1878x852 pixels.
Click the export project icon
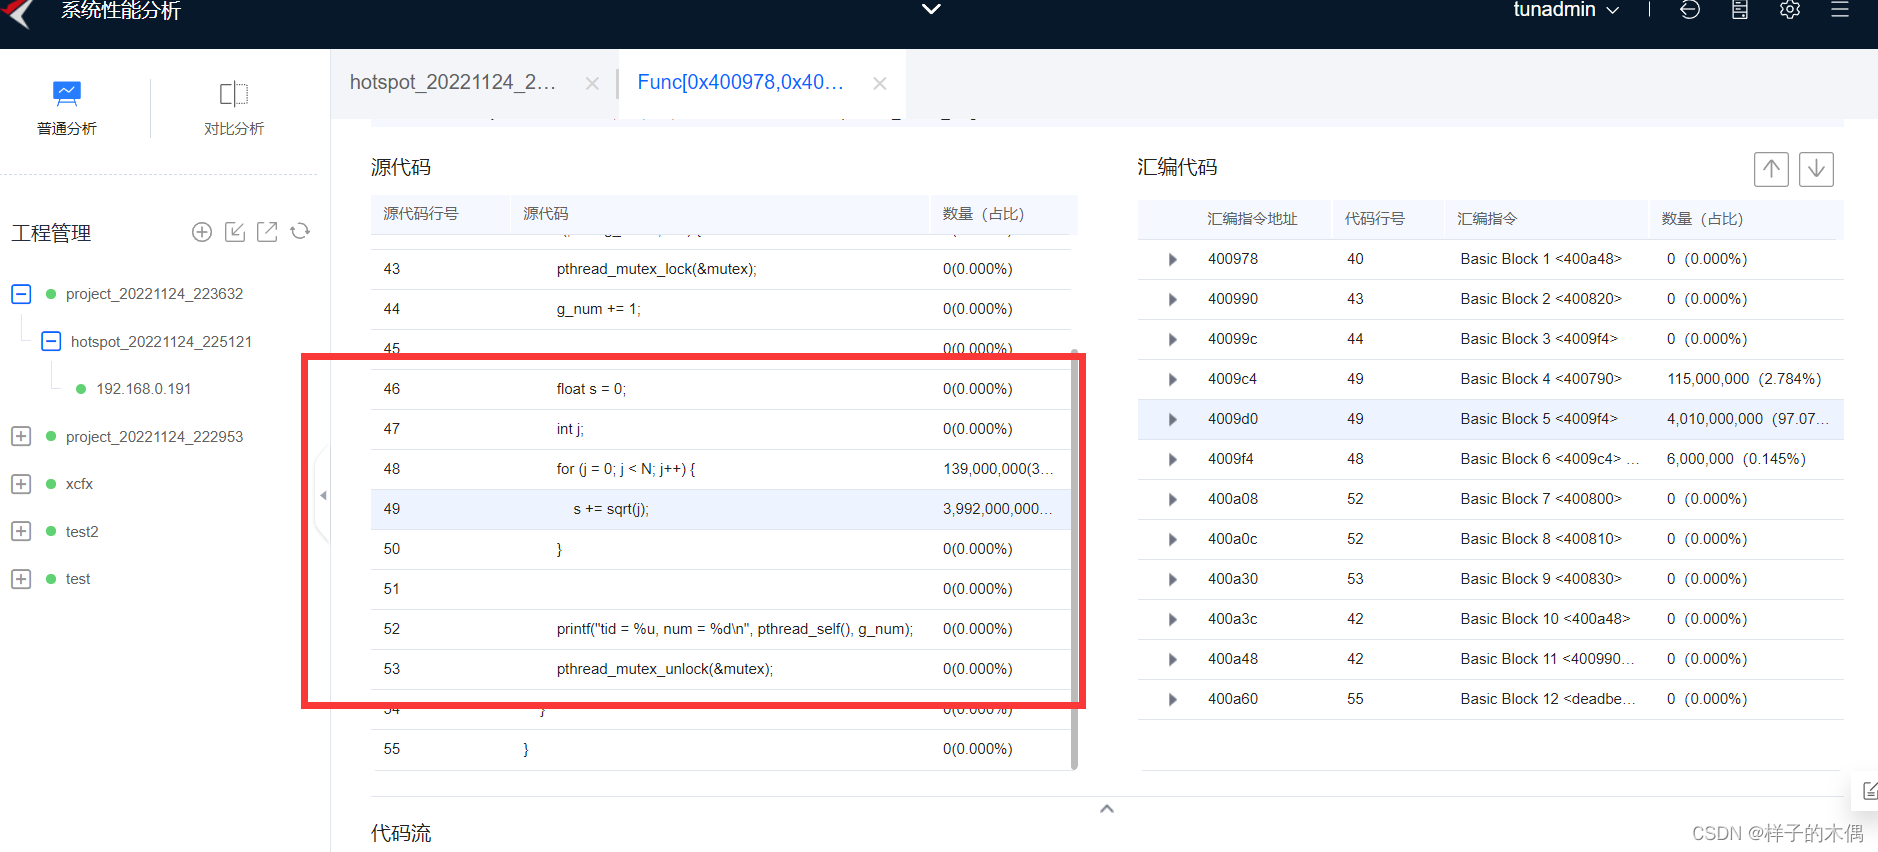(x=267, y=232)
